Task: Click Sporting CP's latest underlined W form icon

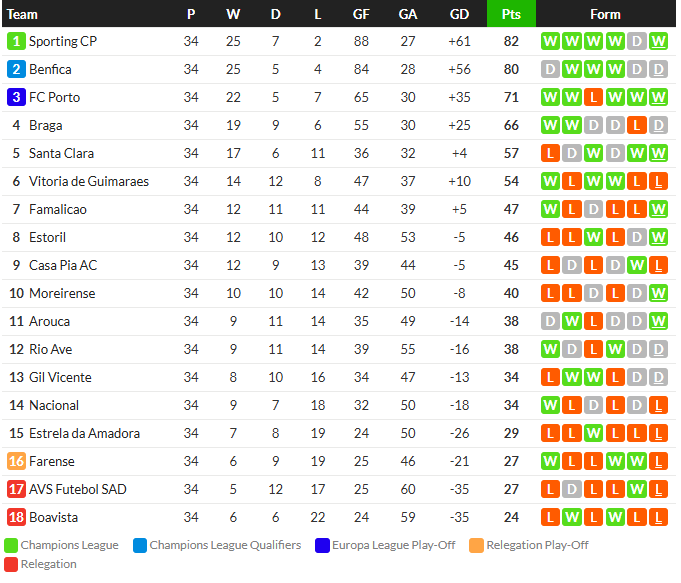Action: click(x=658, y=41)
